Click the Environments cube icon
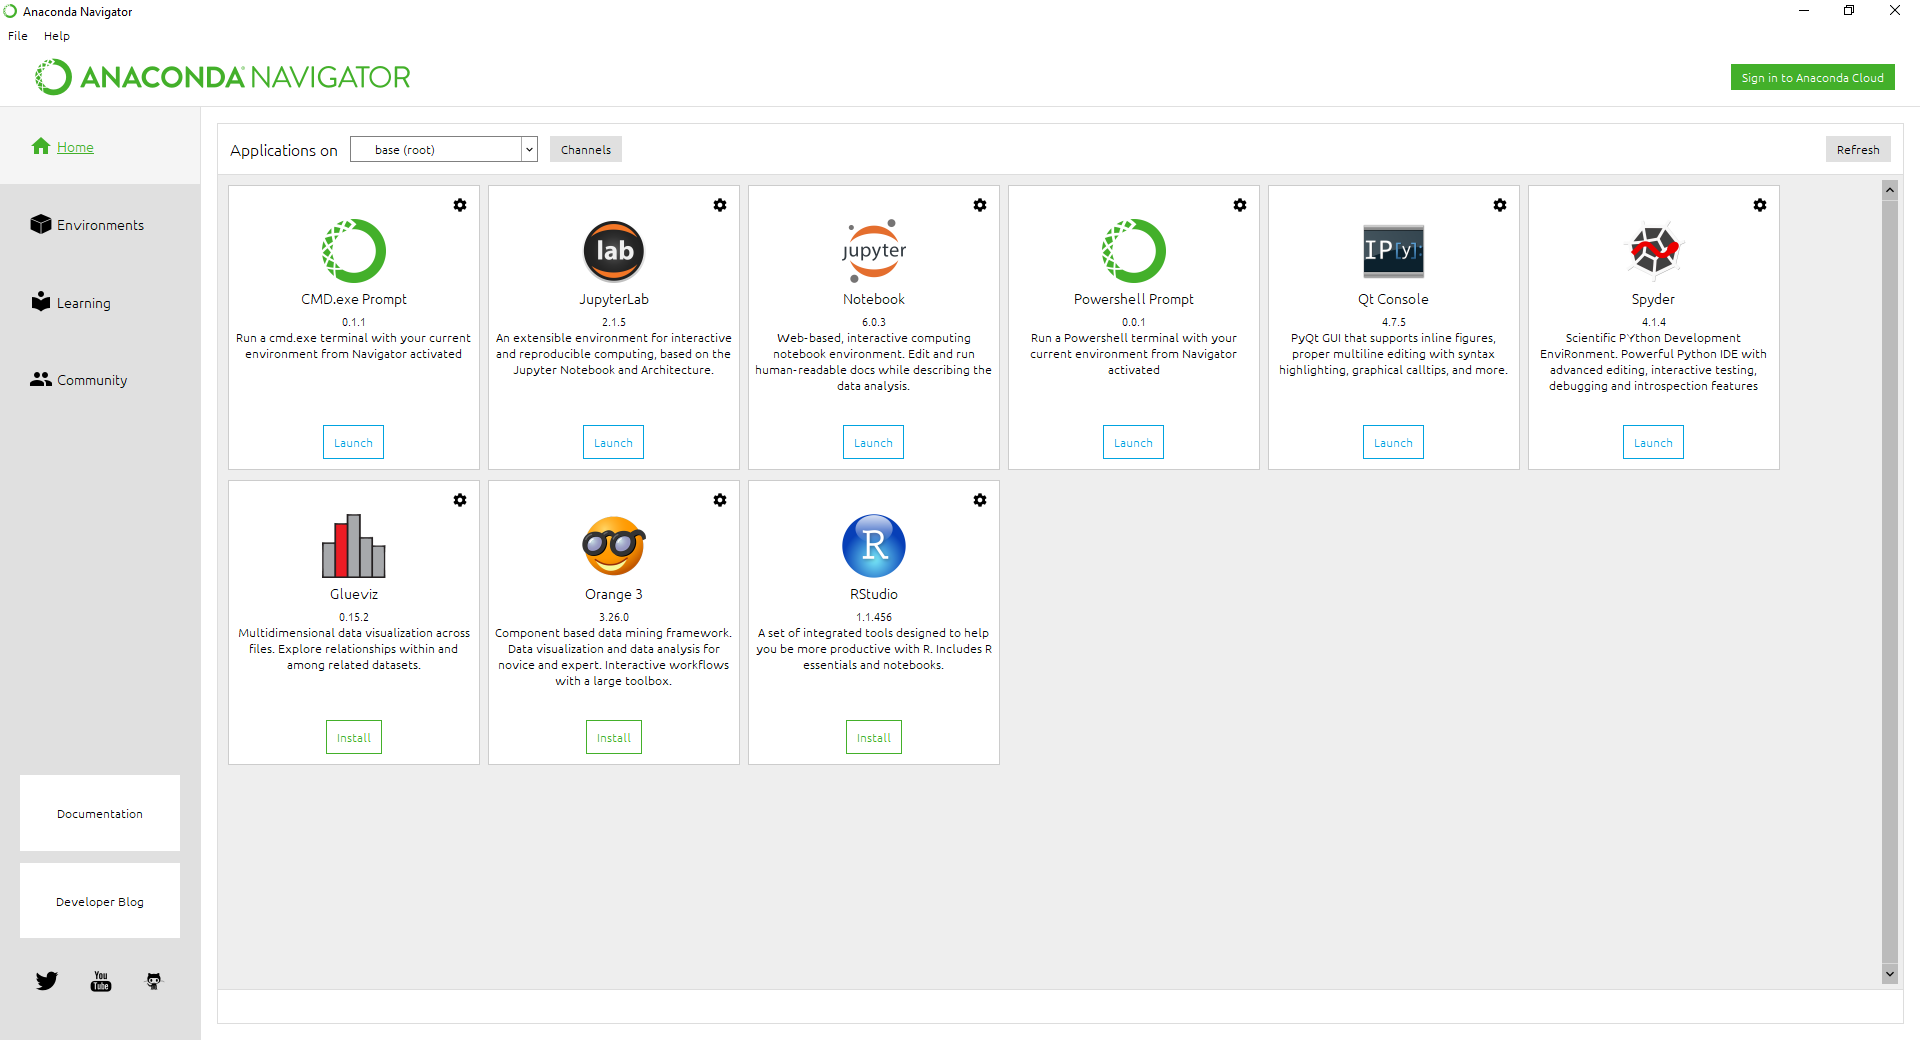 pyautogui.click(x=41, y=224)
